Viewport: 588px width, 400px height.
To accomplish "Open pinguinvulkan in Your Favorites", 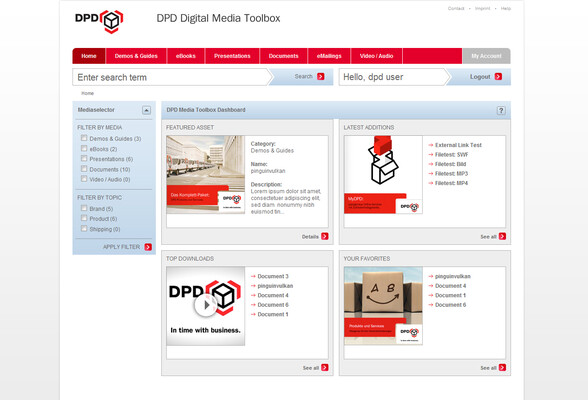I will point(453,276).
